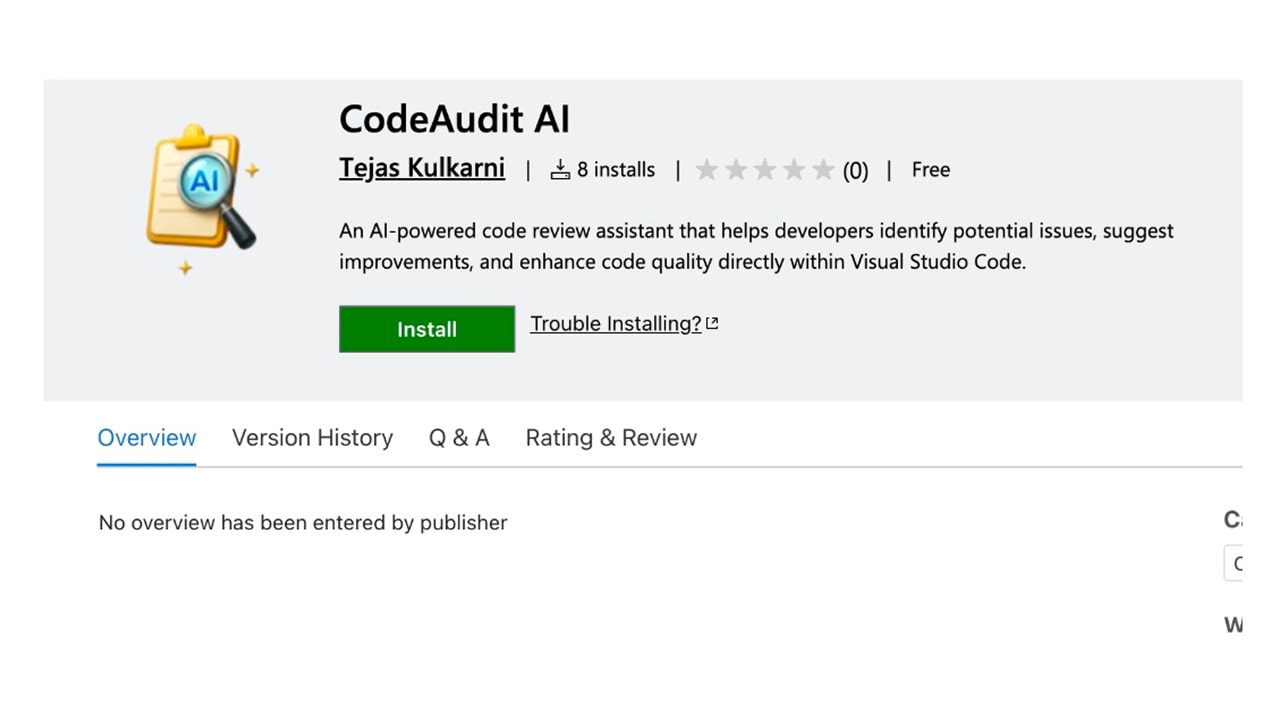
Task: Go to the Q & A tab
Action: (459, 438)
